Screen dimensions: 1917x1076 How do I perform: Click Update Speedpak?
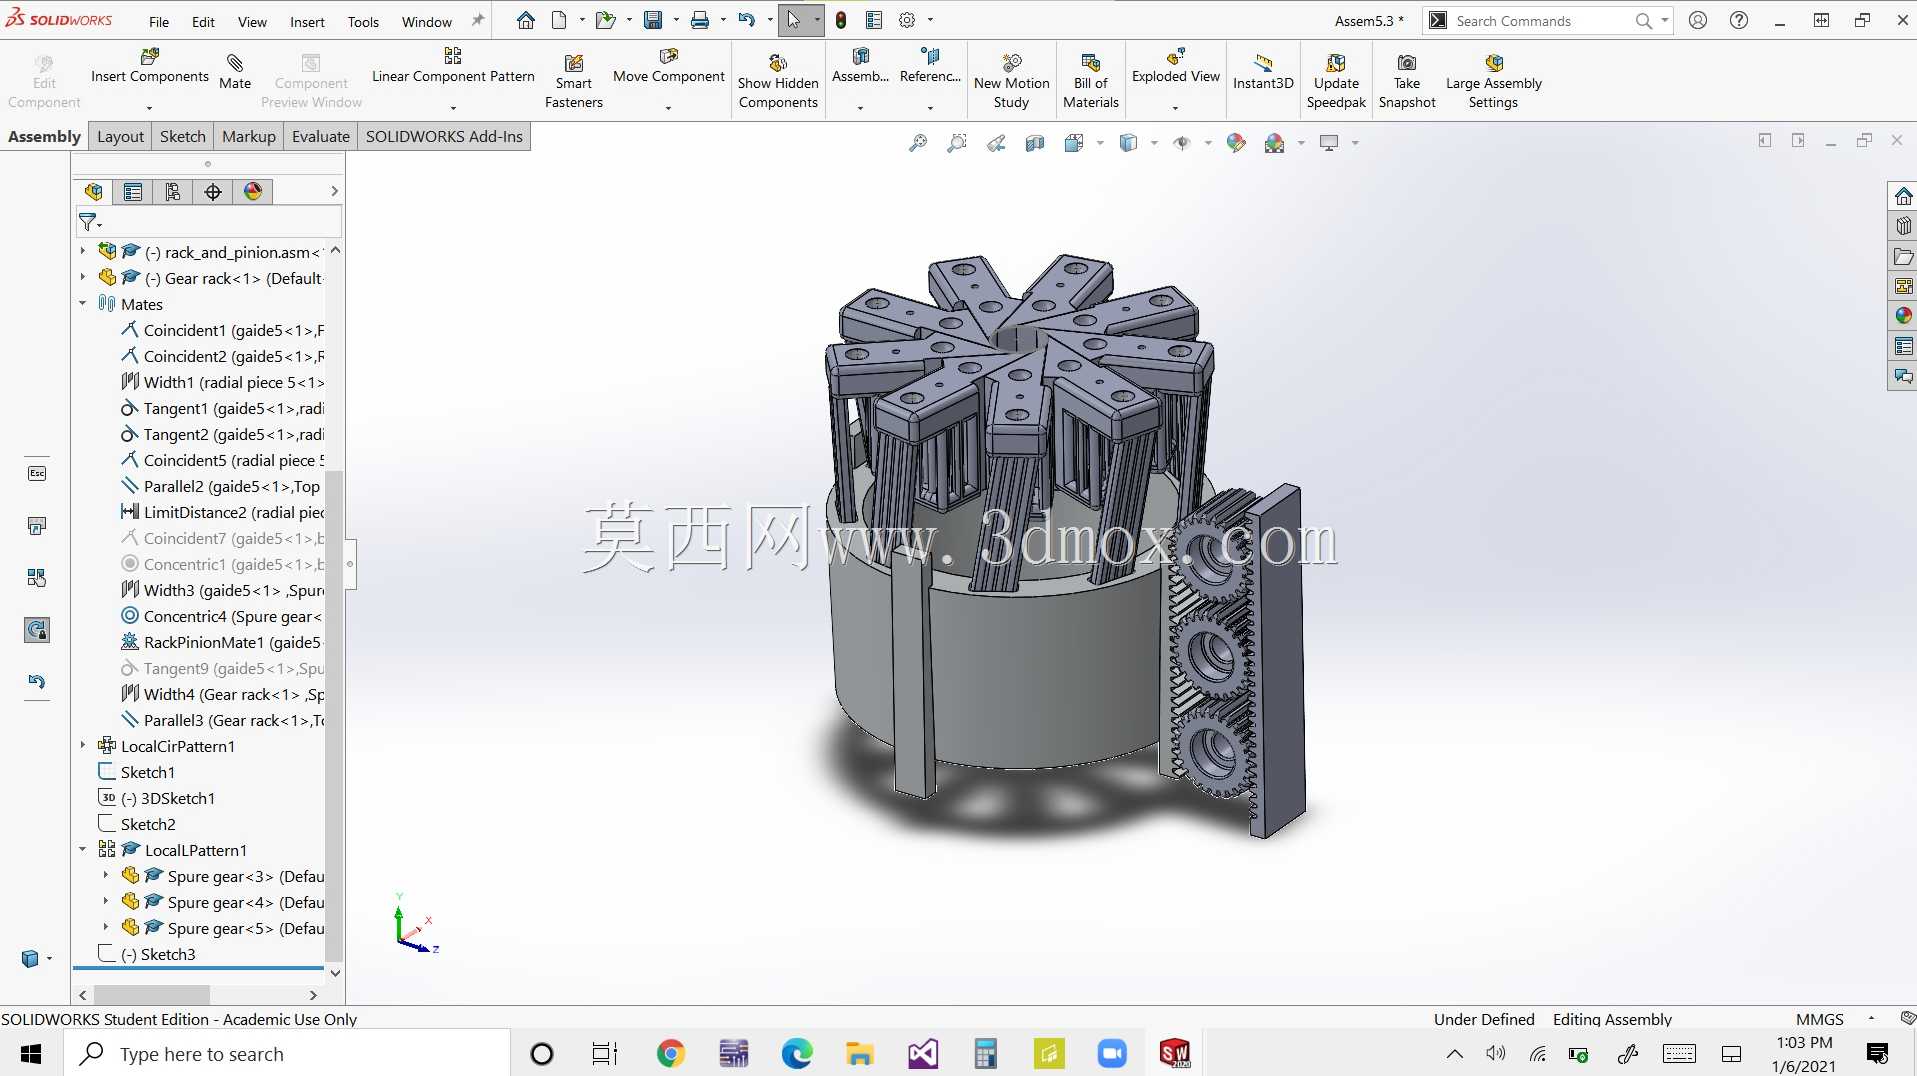1336,82
